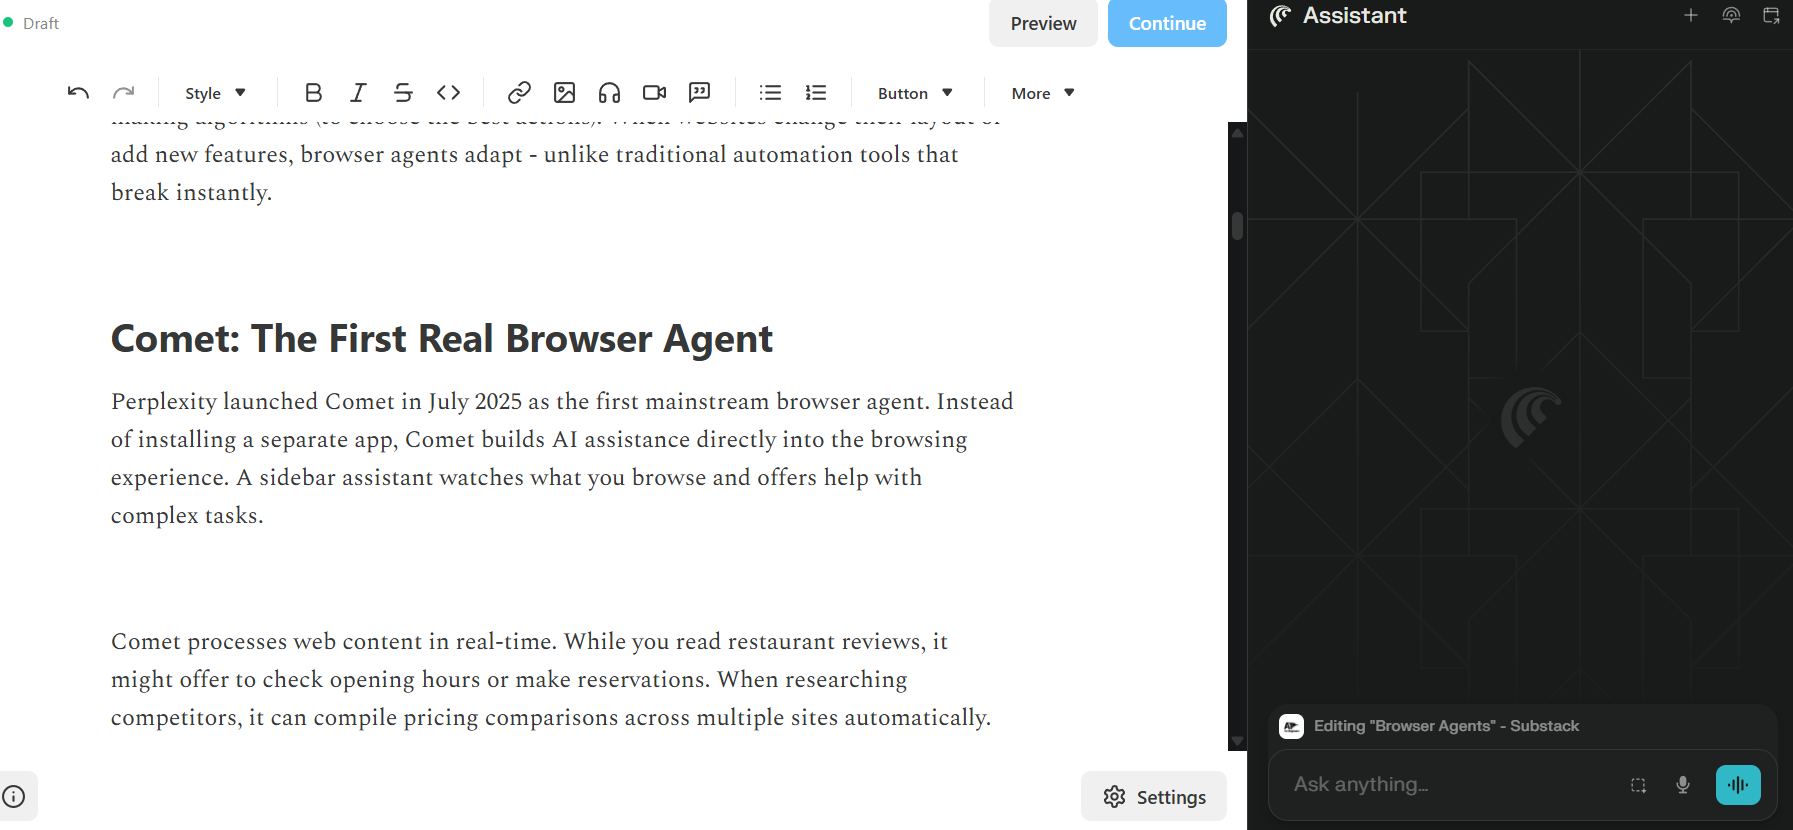Image resolution: width=1793 pixels, height=830 pixels.
Task: Insert a hyperlink
Action: click(519, 93)
